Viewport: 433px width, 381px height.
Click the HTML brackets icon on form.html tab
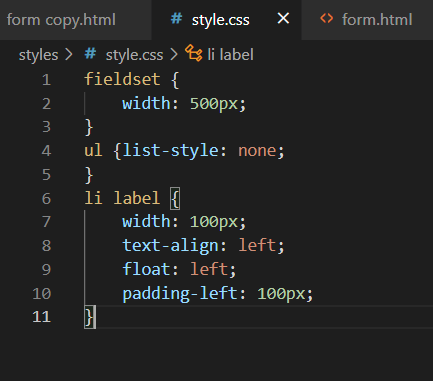[x=326, y=19]
